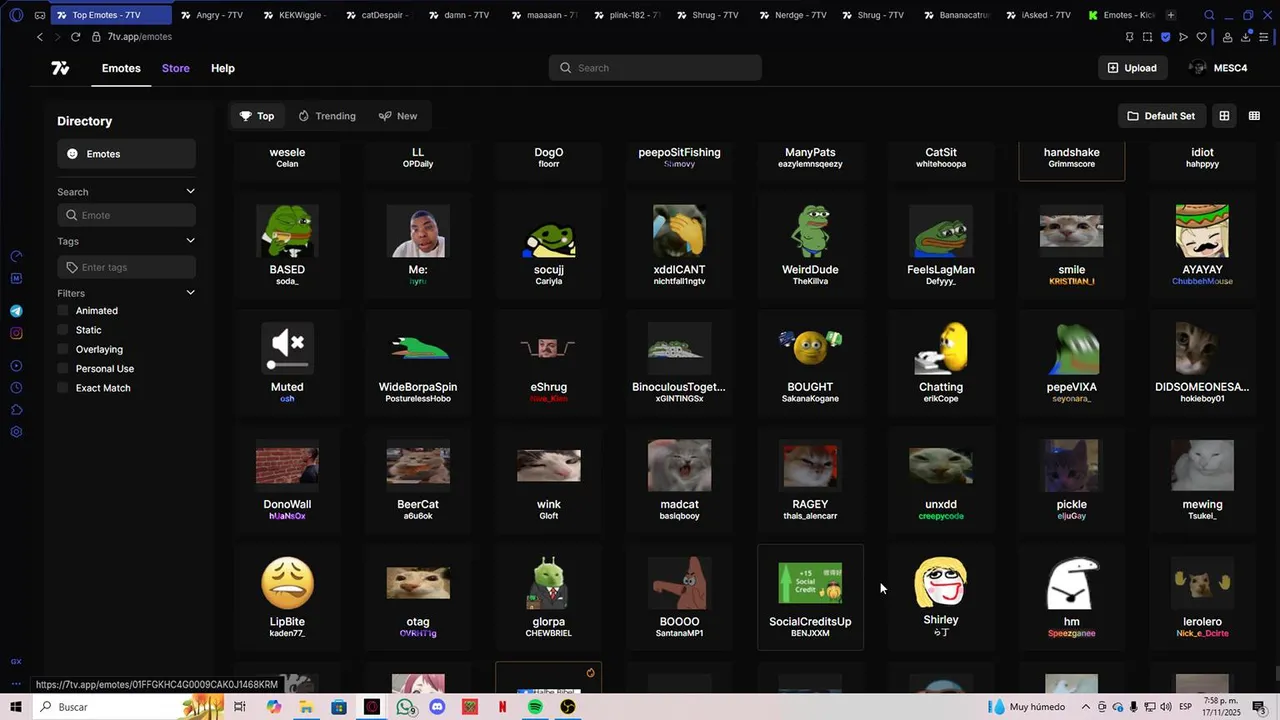Open Telegram in browser sidebar
This screenshot has height=720, width=1280.
click(x=16, y=311)
